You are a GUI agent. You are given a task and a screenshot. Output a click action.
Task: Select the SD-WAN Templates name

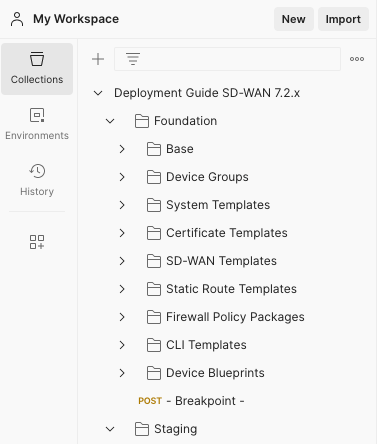coord(221,261)
